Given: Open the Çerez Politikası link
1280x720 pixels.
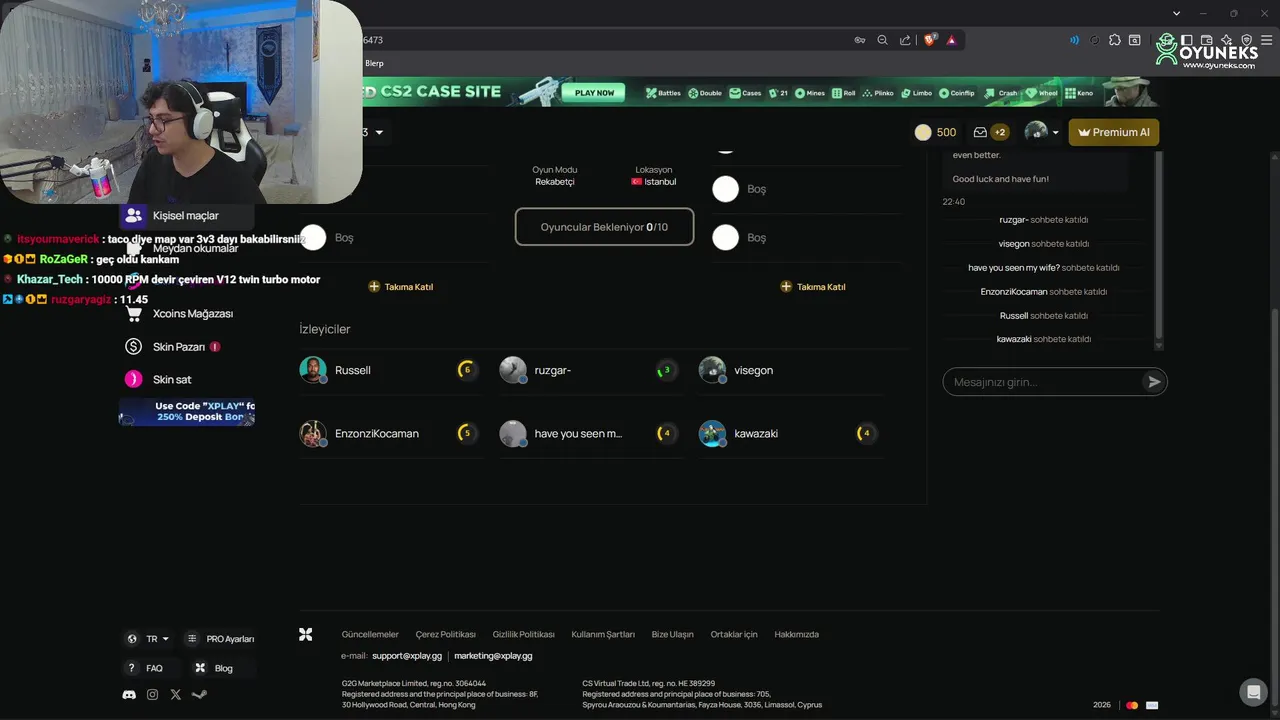Looking at the screenshot, I should (445, 634).
